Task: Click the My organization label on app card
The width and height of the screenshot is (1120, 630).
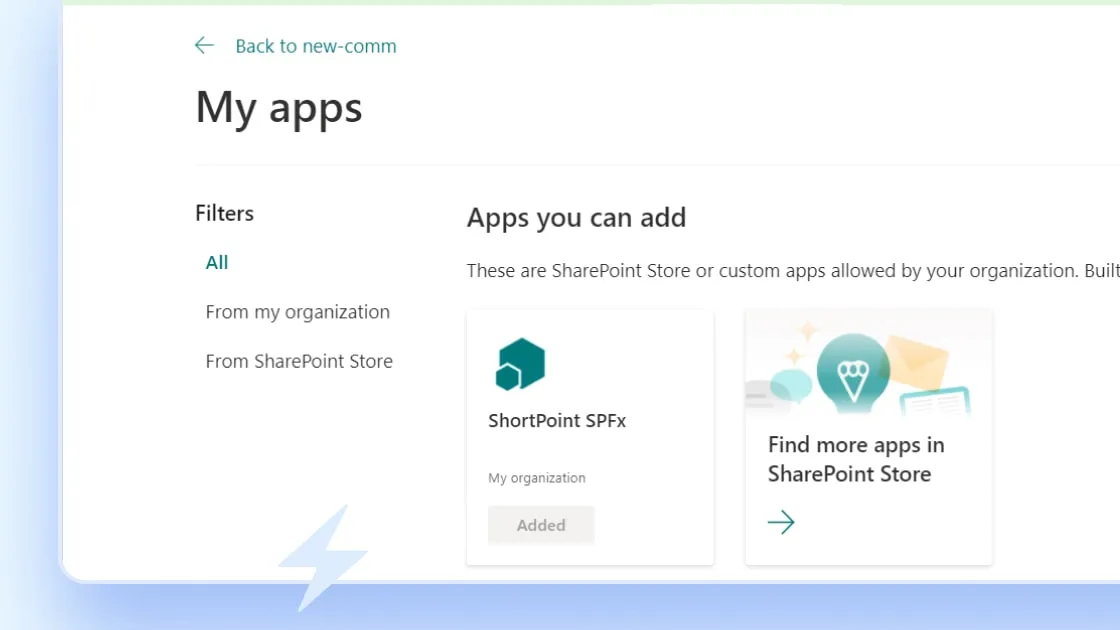Action: 536,478
